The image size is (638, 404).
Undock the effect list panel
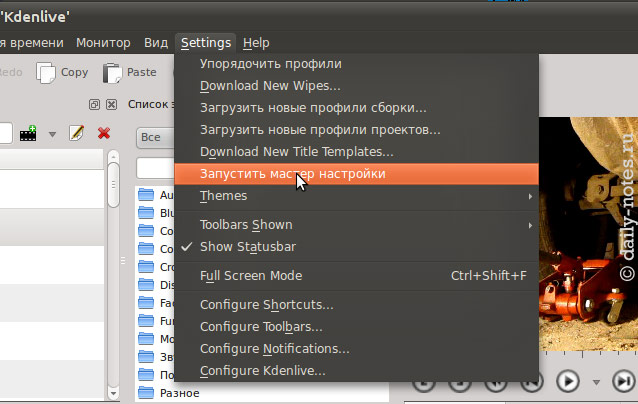[x=95, y=104]
